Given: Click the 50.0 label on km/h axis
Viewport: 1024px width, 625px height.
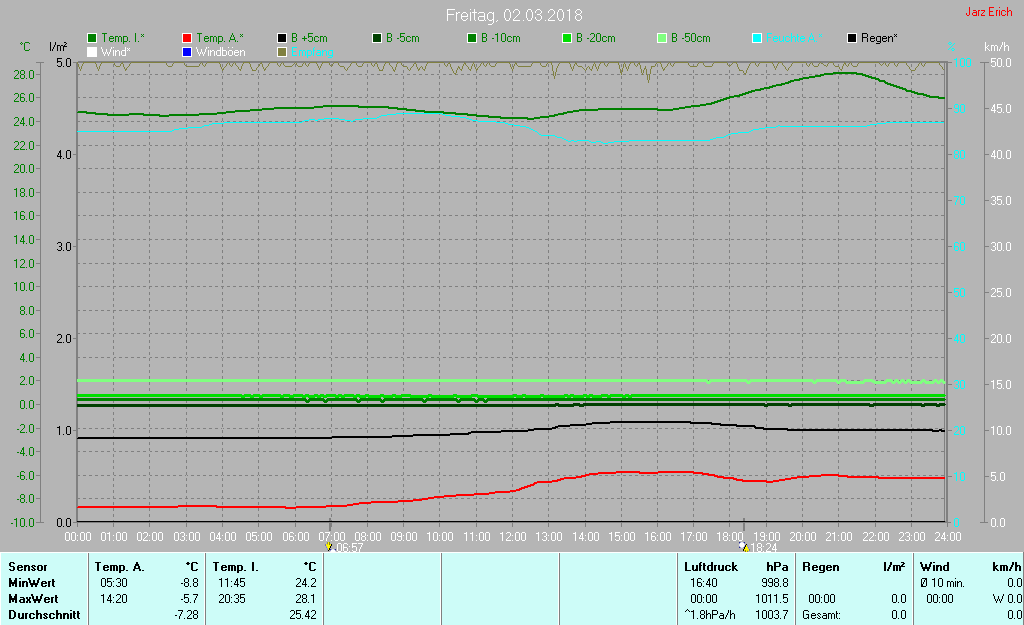Looking at the screenshot, I should (1000, 63).
